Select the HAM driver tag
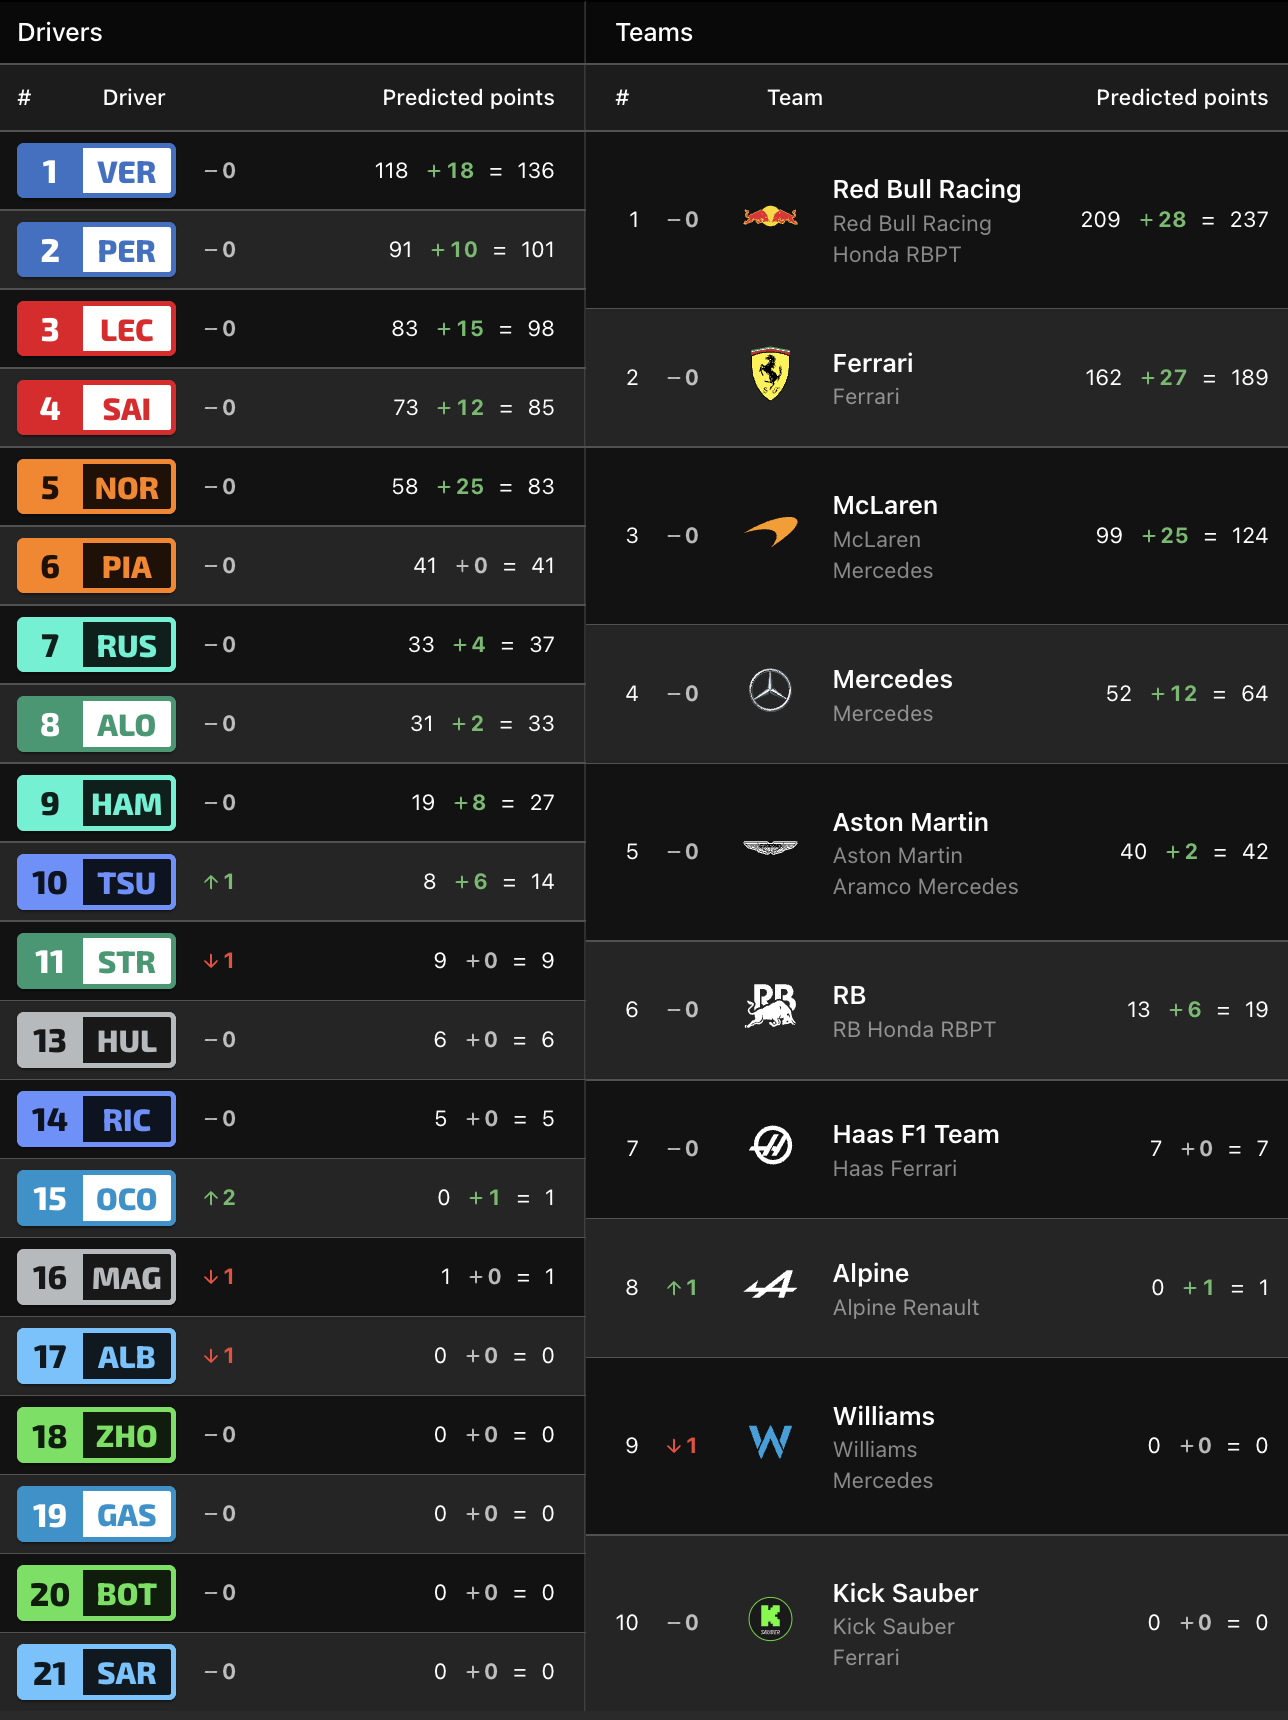Image resolution: width=1288 pixels, height=1720 pixels. tap(97, 803)
